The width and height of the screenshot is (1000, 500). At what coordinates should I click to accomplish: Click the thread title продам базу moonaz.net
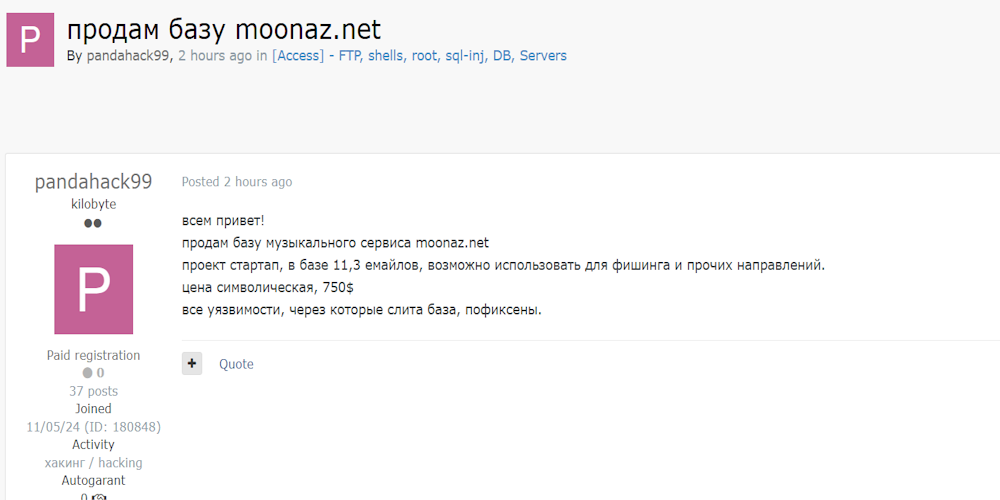[x=224, y=29]
